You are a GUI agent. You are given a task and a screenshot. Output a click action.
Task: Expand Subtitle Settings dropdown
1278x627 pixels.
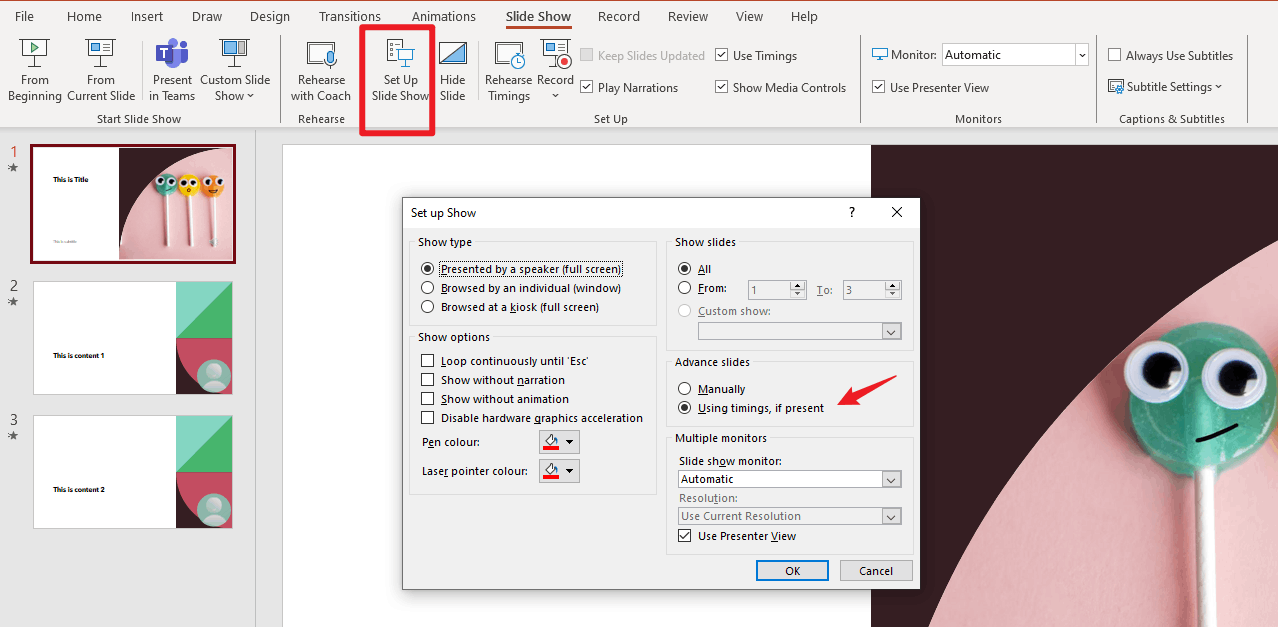click(1219, 87)
